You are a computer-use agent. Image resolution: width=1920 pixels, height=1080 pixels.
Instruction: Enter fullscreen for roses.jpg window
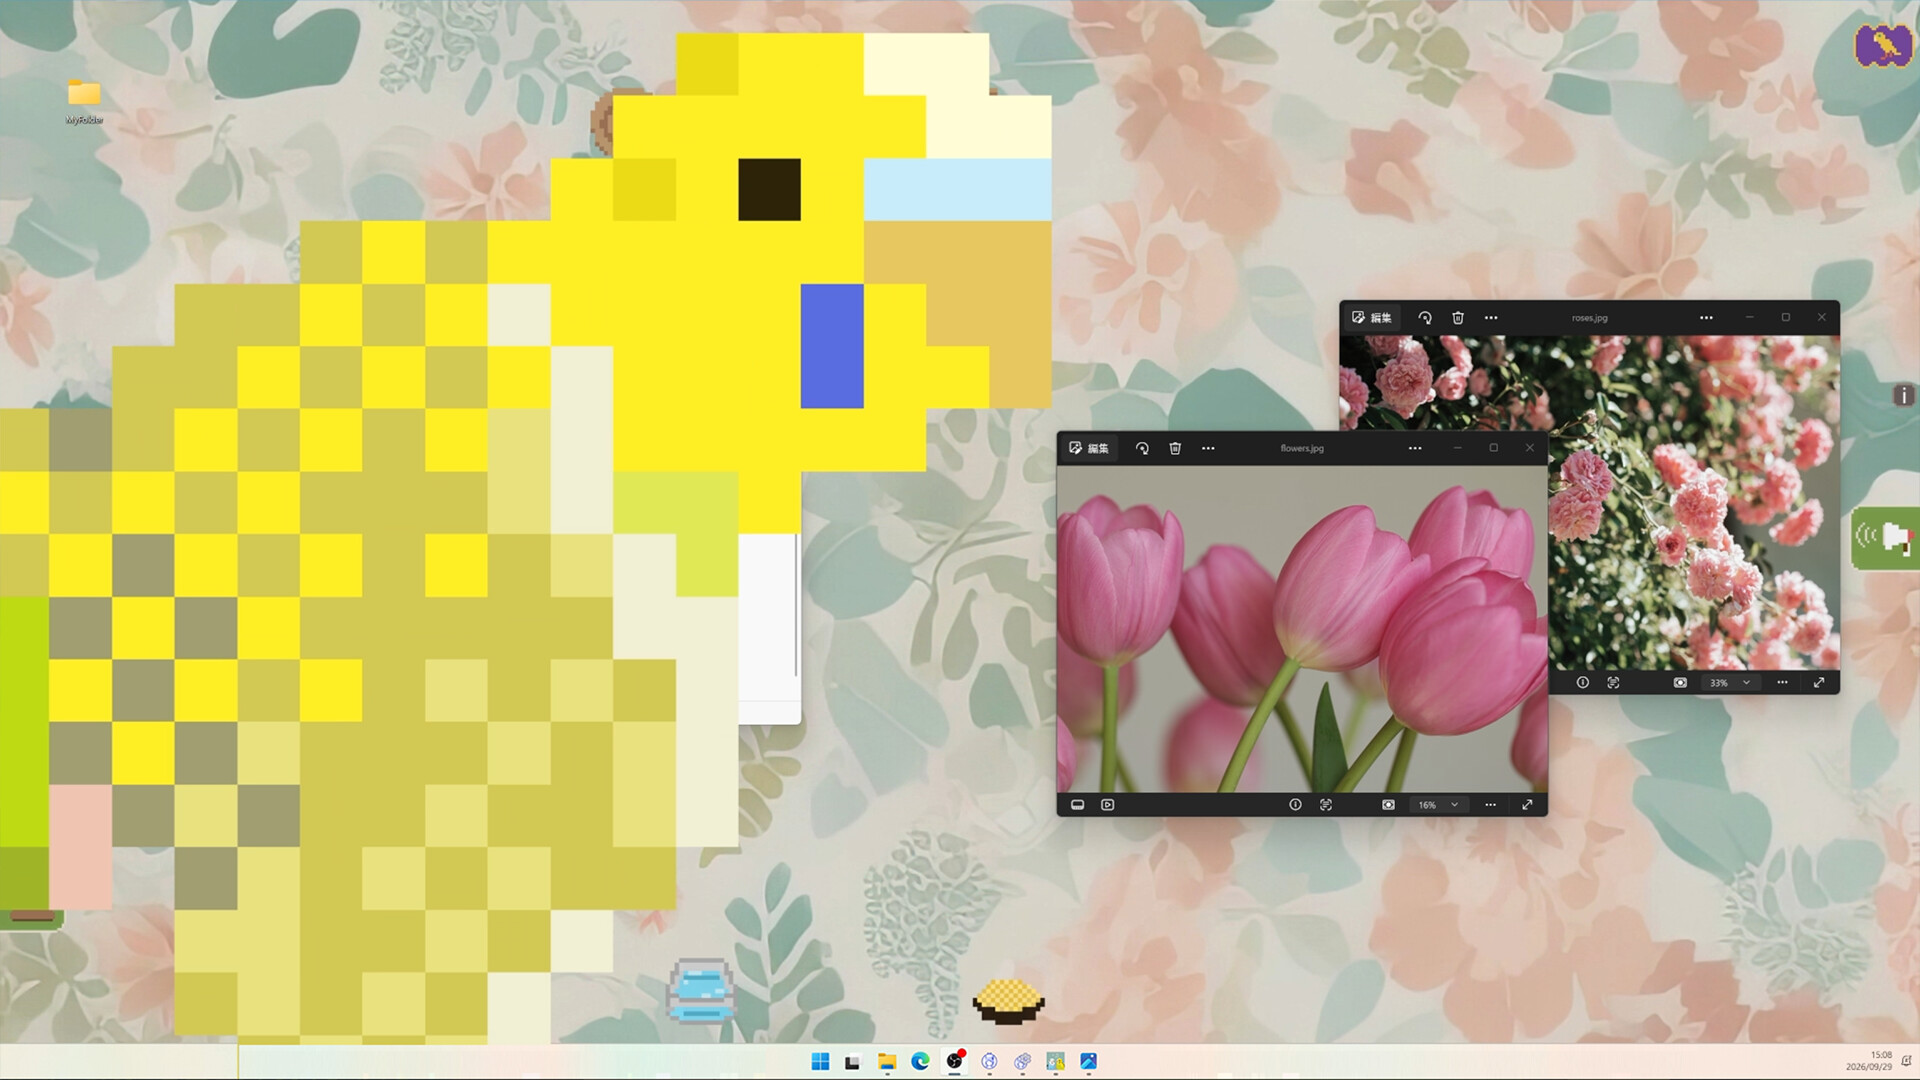pyautogui.click(x=1819, y=683)
